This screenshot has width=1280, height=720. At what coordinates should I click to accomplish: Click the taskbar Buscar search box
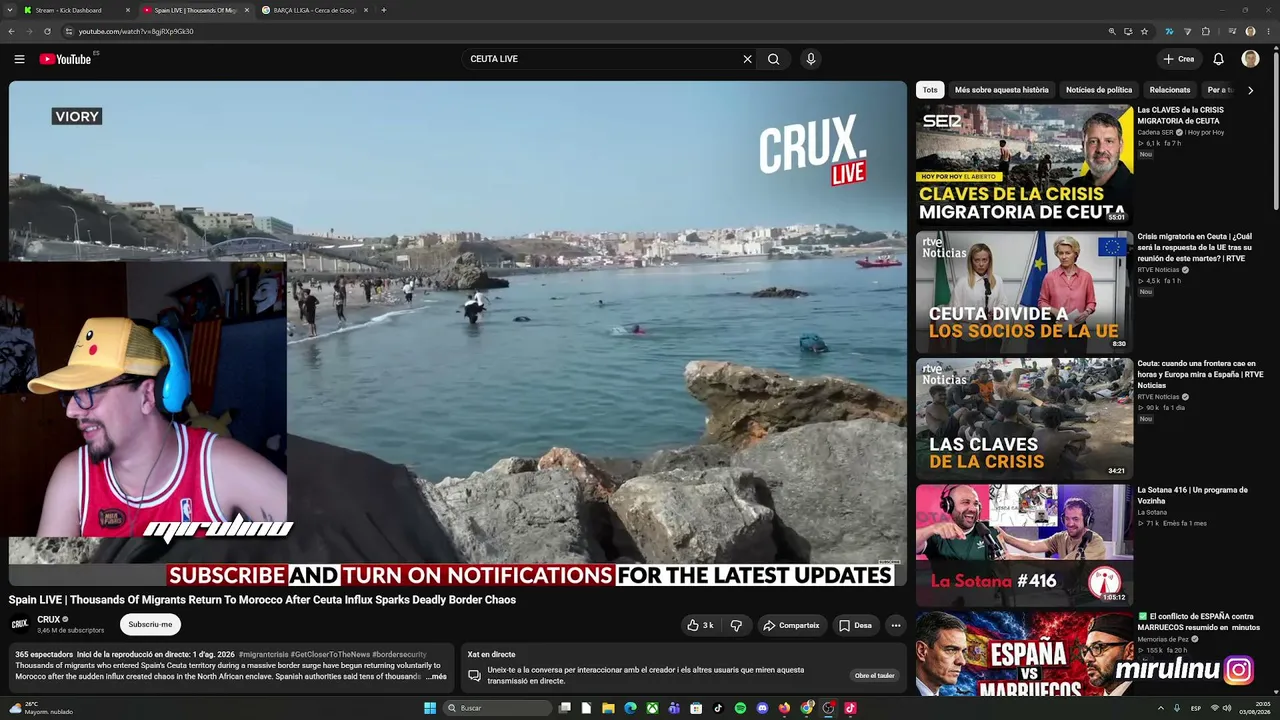tap(497, 708)
